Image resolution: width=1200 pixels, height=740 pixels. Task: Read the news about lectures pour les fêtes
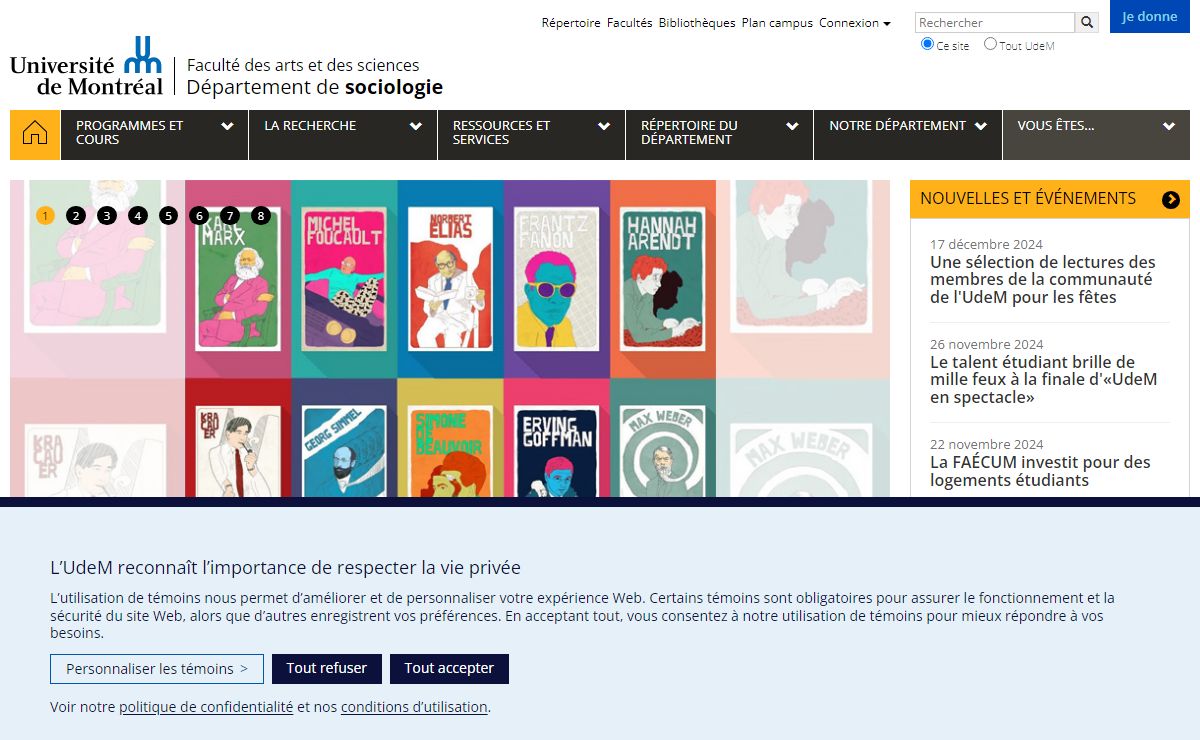1043,280
